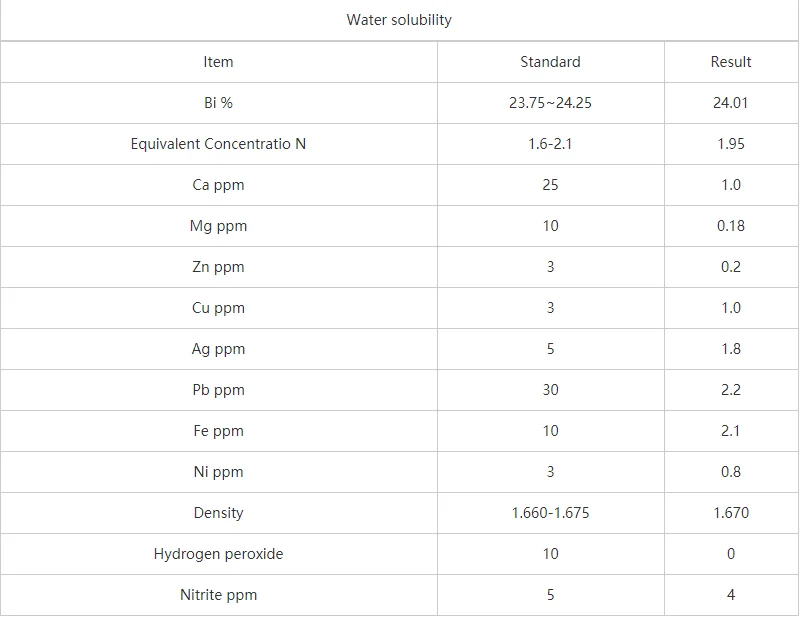Viewport: 801px width, 617px height.
Task: Click the Pb standard value 30
Action: (550, 390)
